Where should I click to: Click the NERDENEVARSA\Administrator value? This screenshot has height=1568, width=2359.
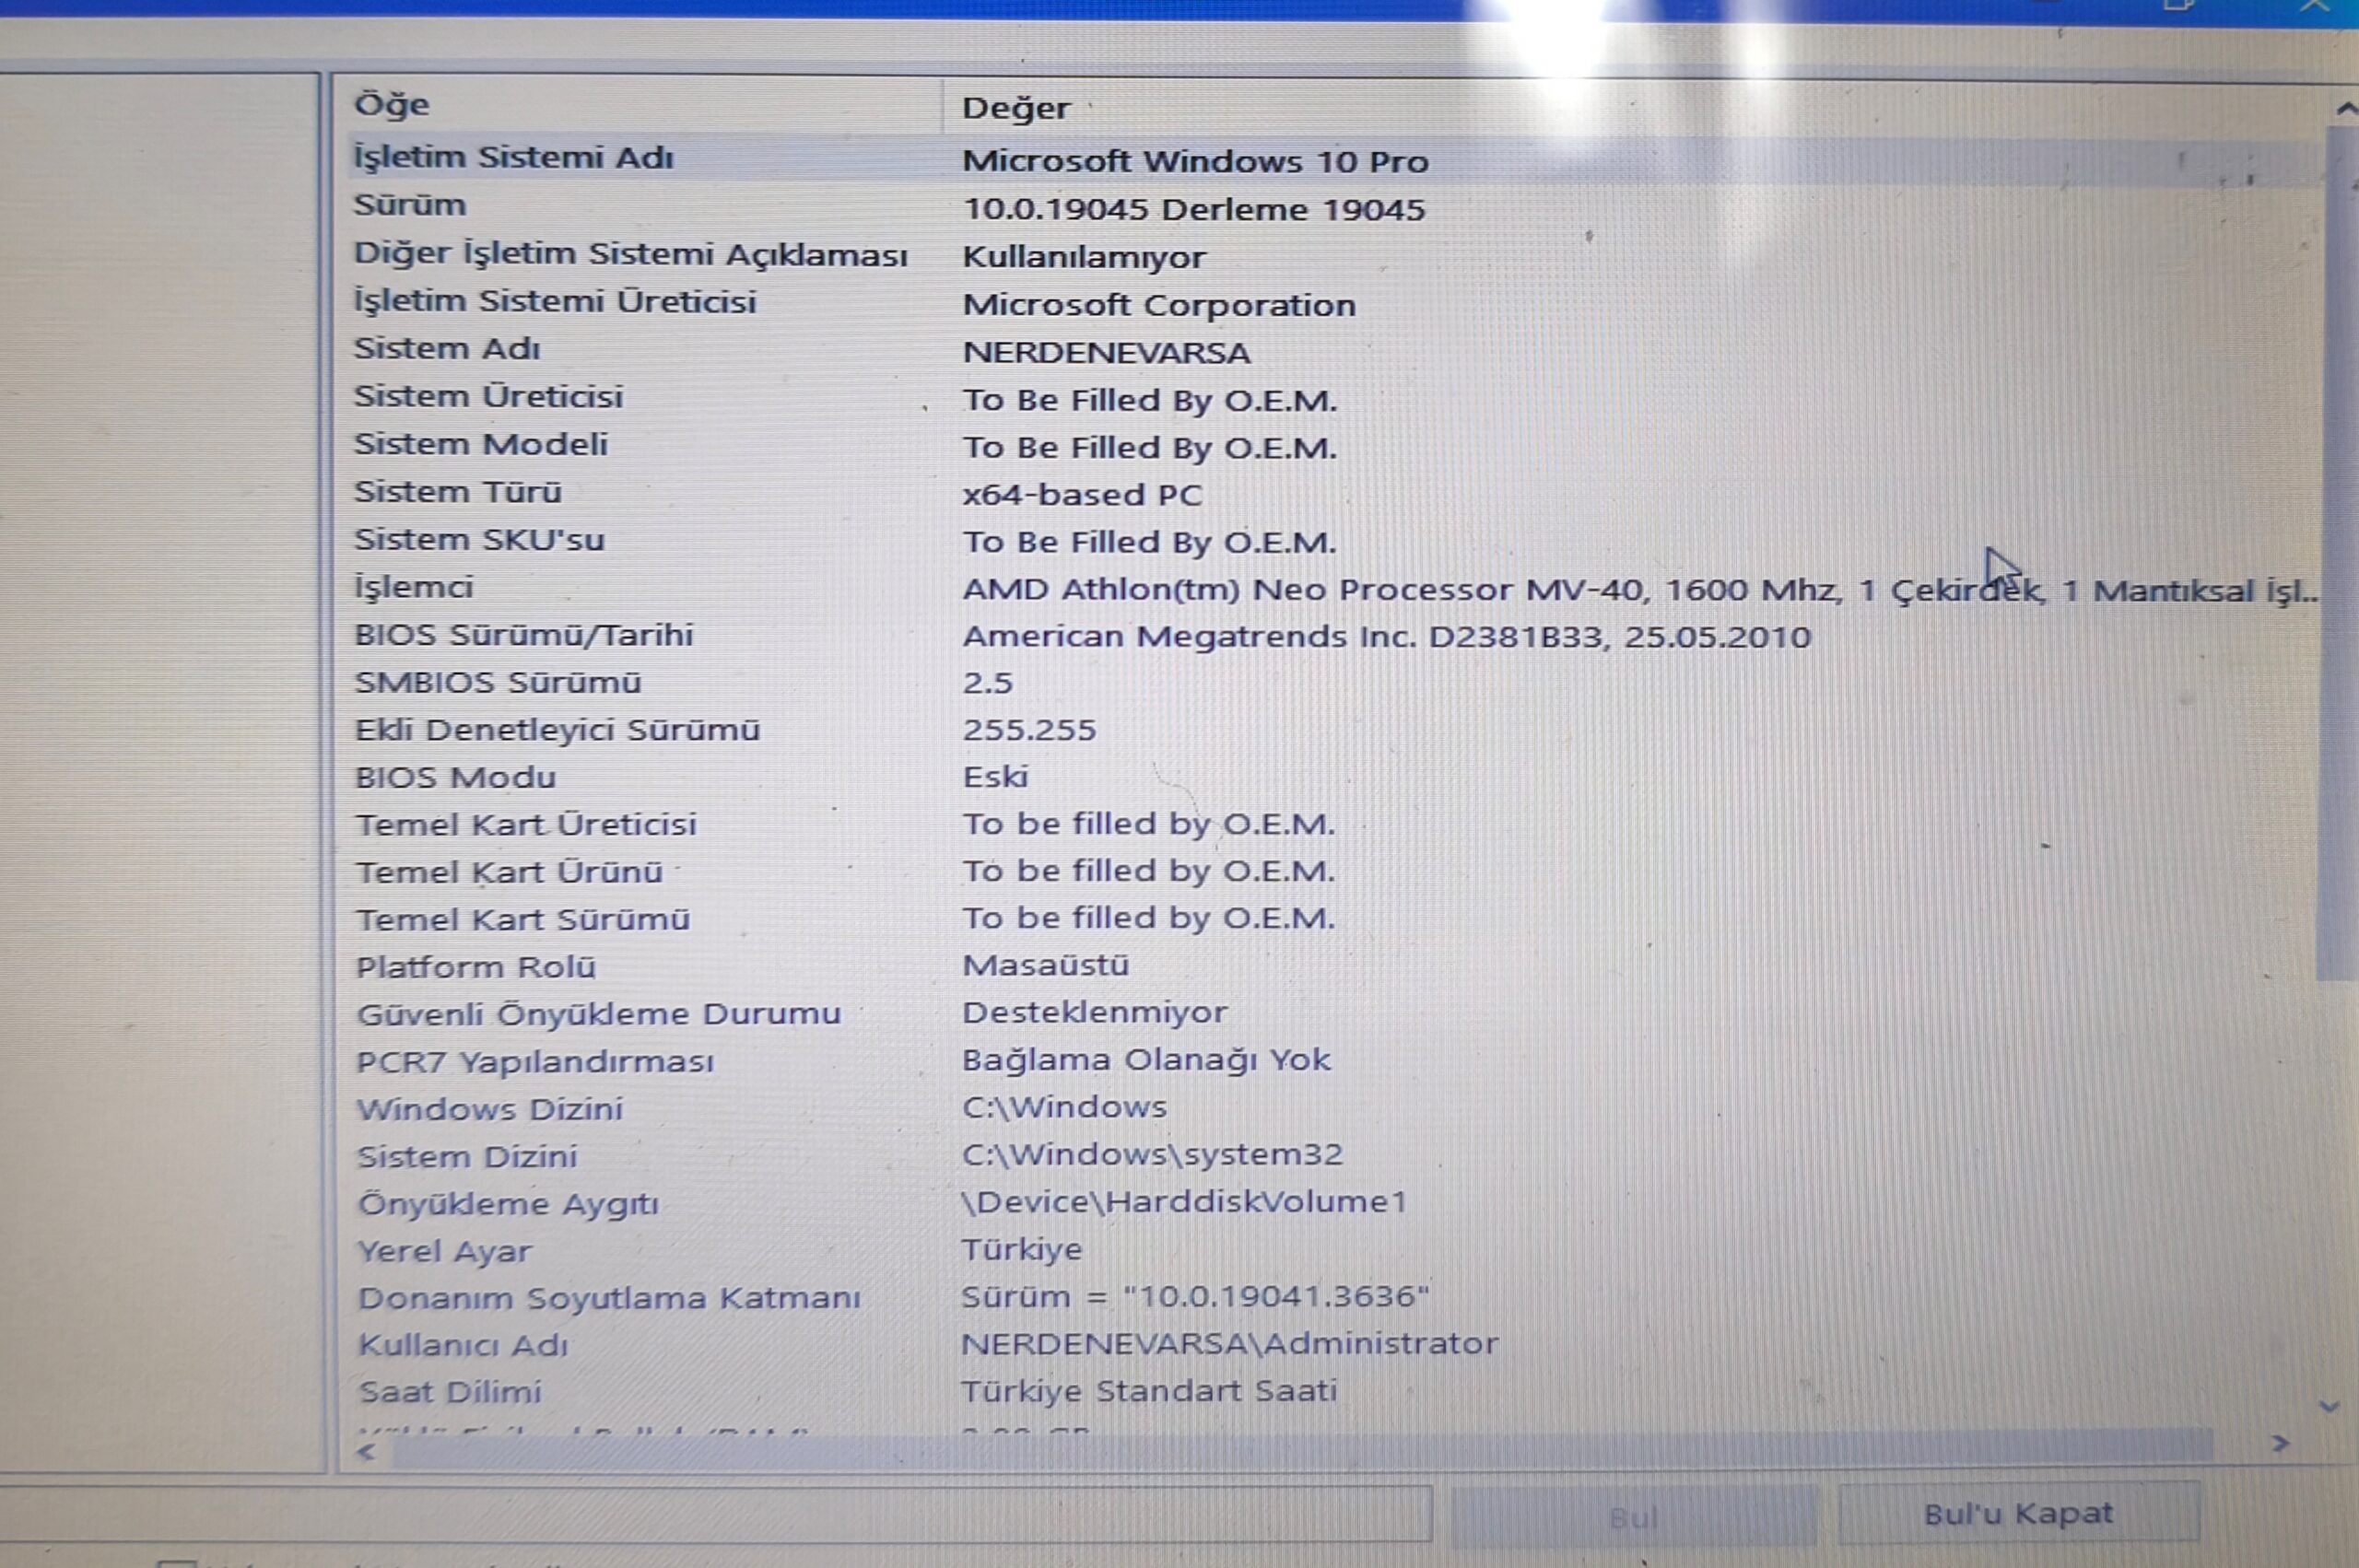pyautogui.click(x=1229, y=1344)
